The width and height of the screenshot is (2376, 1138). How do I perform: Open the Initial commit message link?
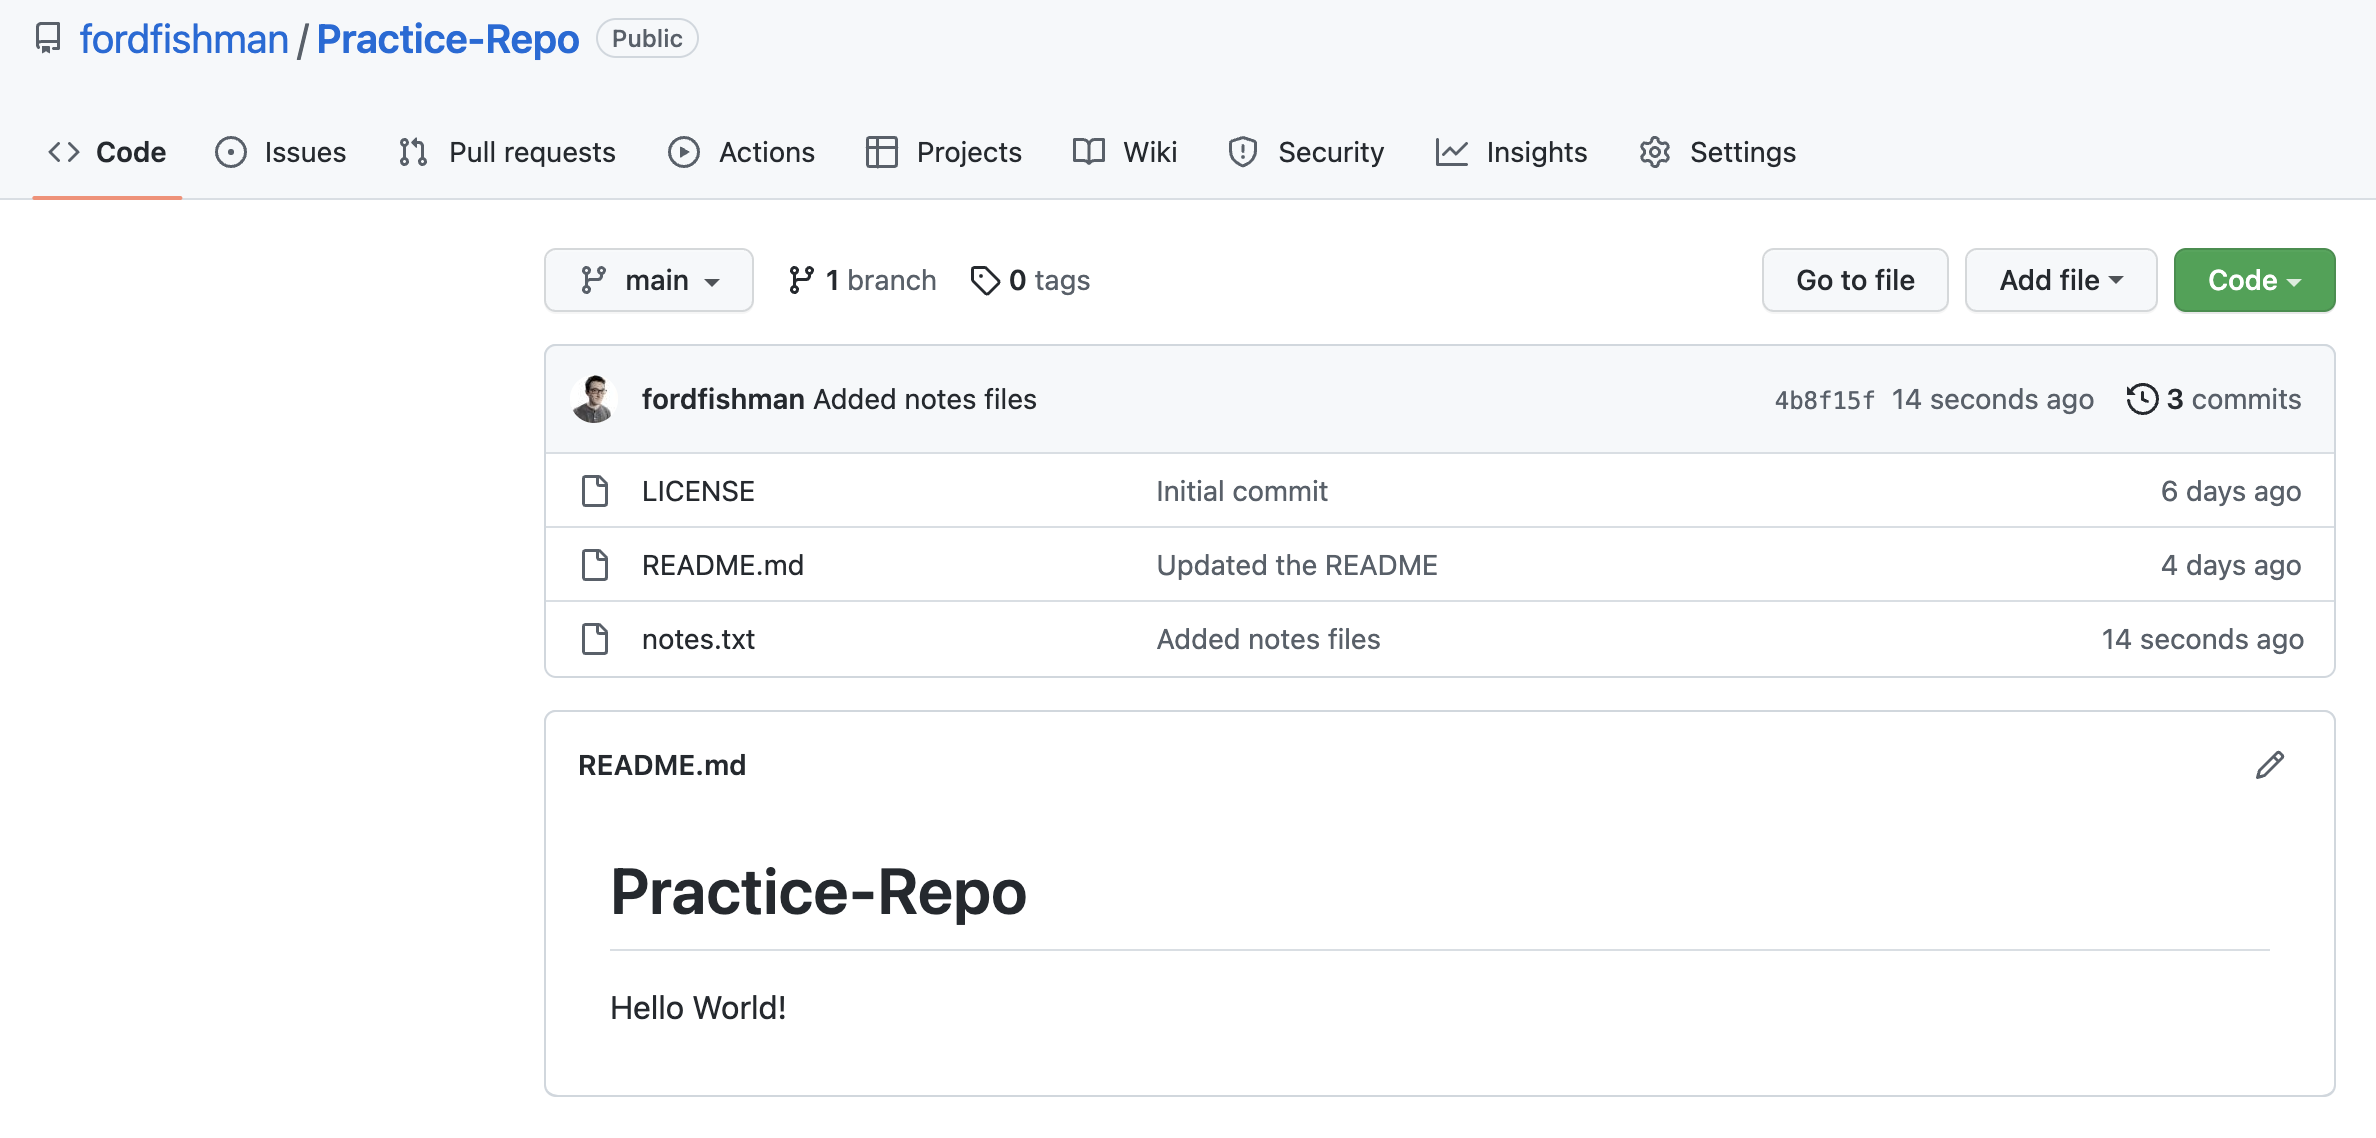1242,491
